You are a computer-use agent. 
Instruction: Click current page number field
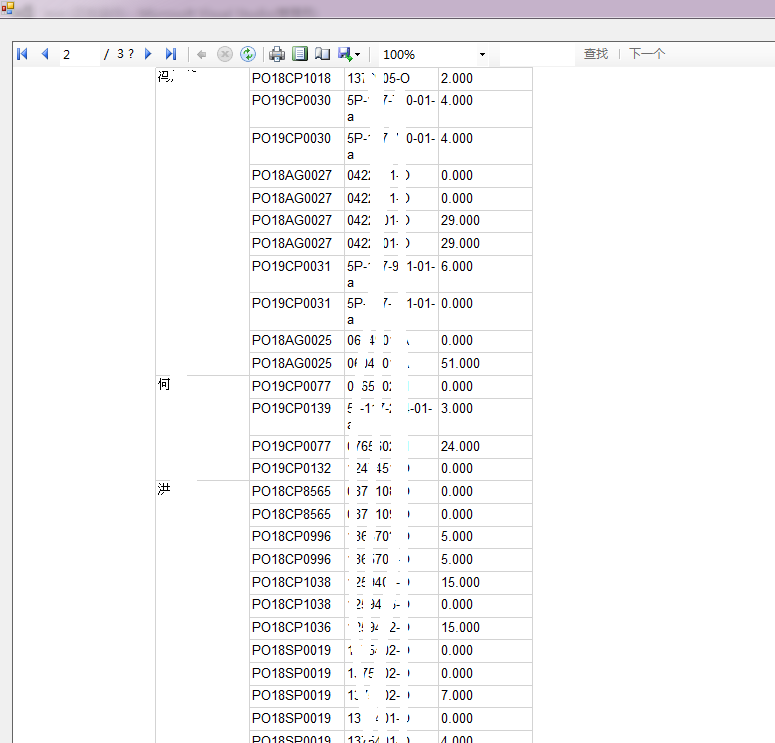coord(79,54)
